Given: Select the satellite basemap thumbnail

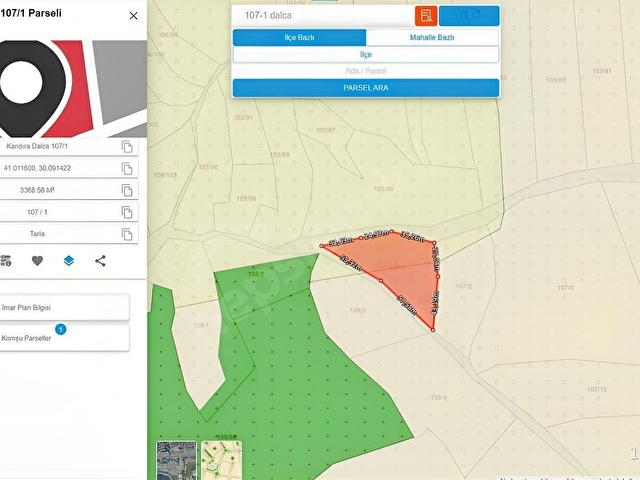Looking at the screenshot, I should 176,460.
